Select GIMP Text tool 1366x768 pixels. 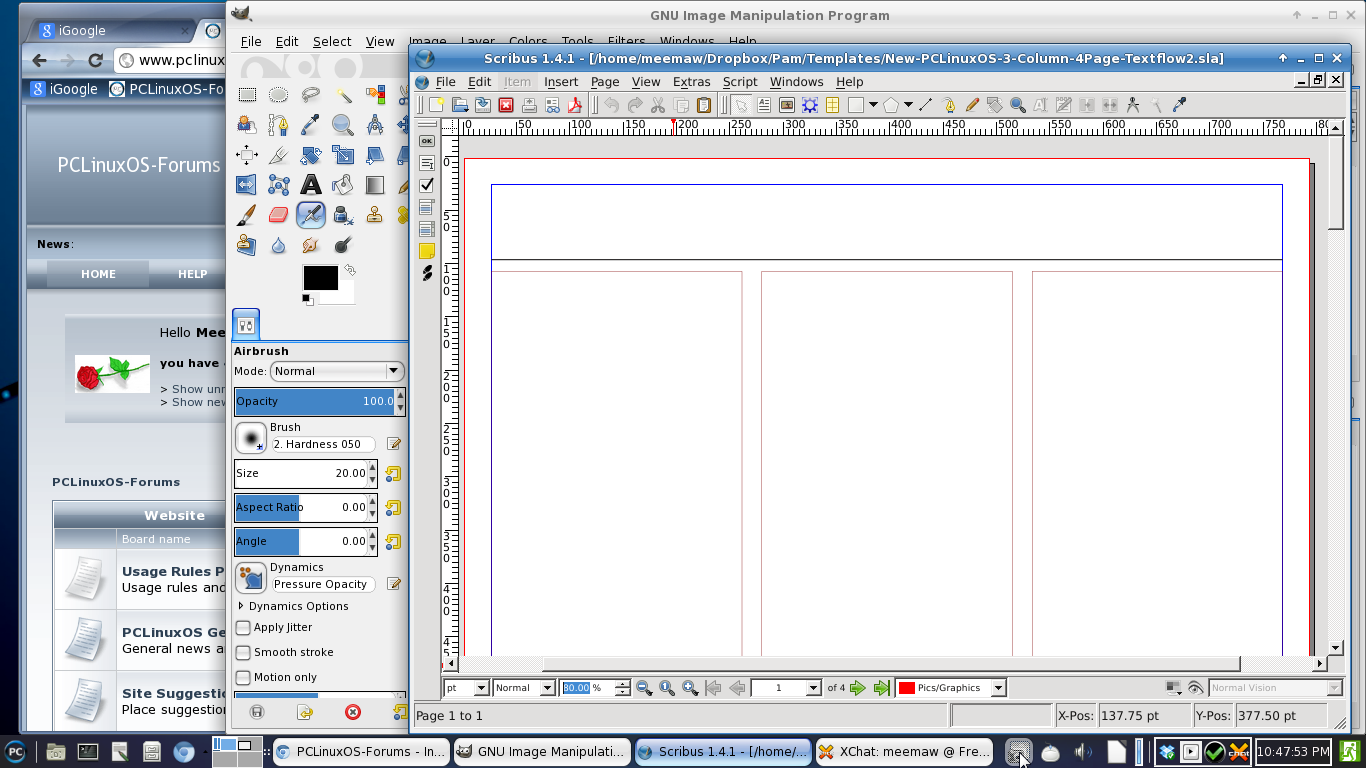311,185
